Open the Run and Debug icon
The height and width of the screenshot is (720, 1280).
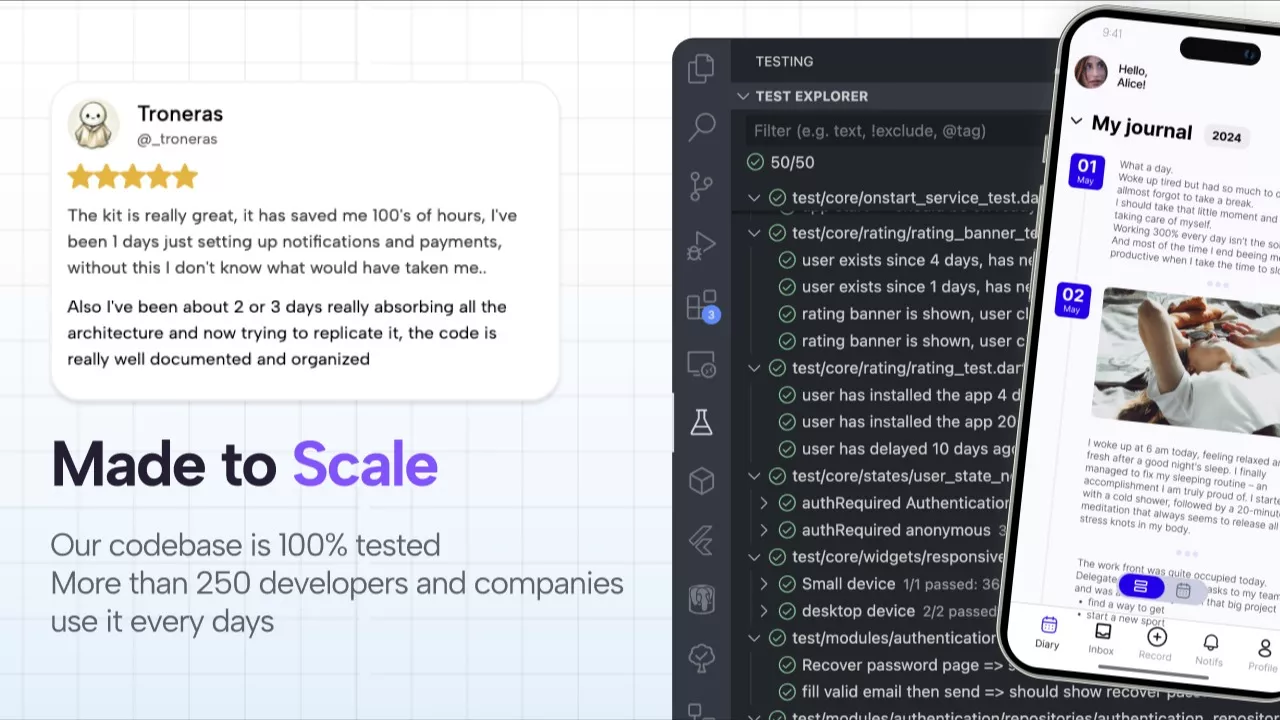coord(702,245)
